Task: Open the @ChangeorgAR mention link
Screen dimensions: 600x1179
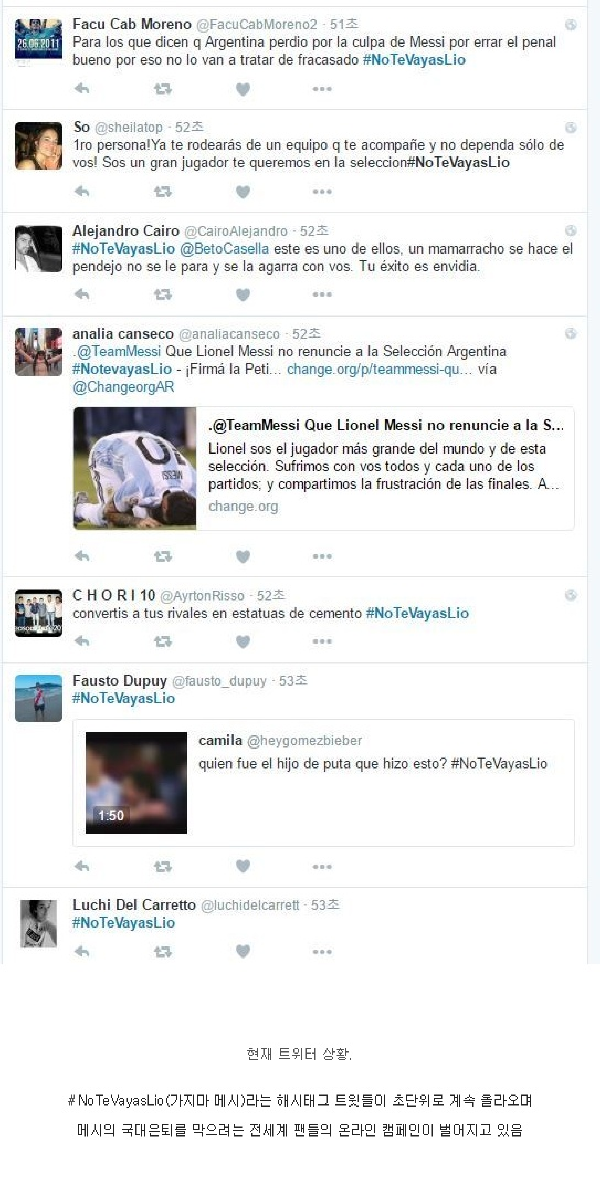Action: 123,388
